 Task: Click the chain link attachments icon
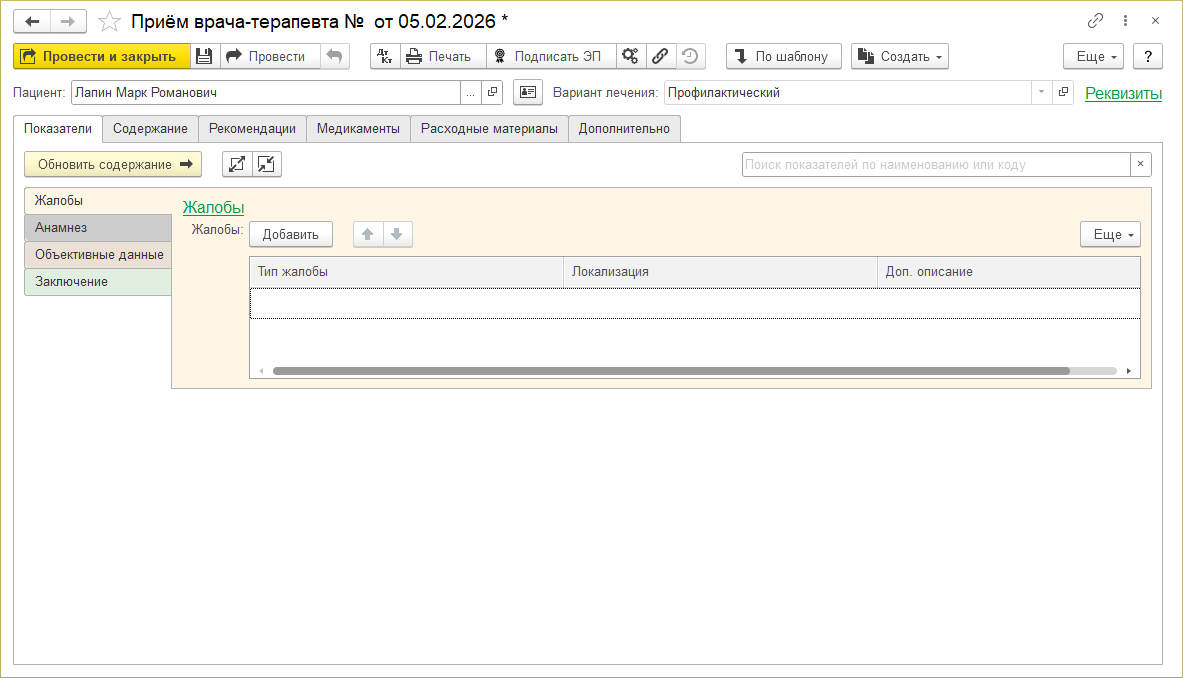coord(660,57)
